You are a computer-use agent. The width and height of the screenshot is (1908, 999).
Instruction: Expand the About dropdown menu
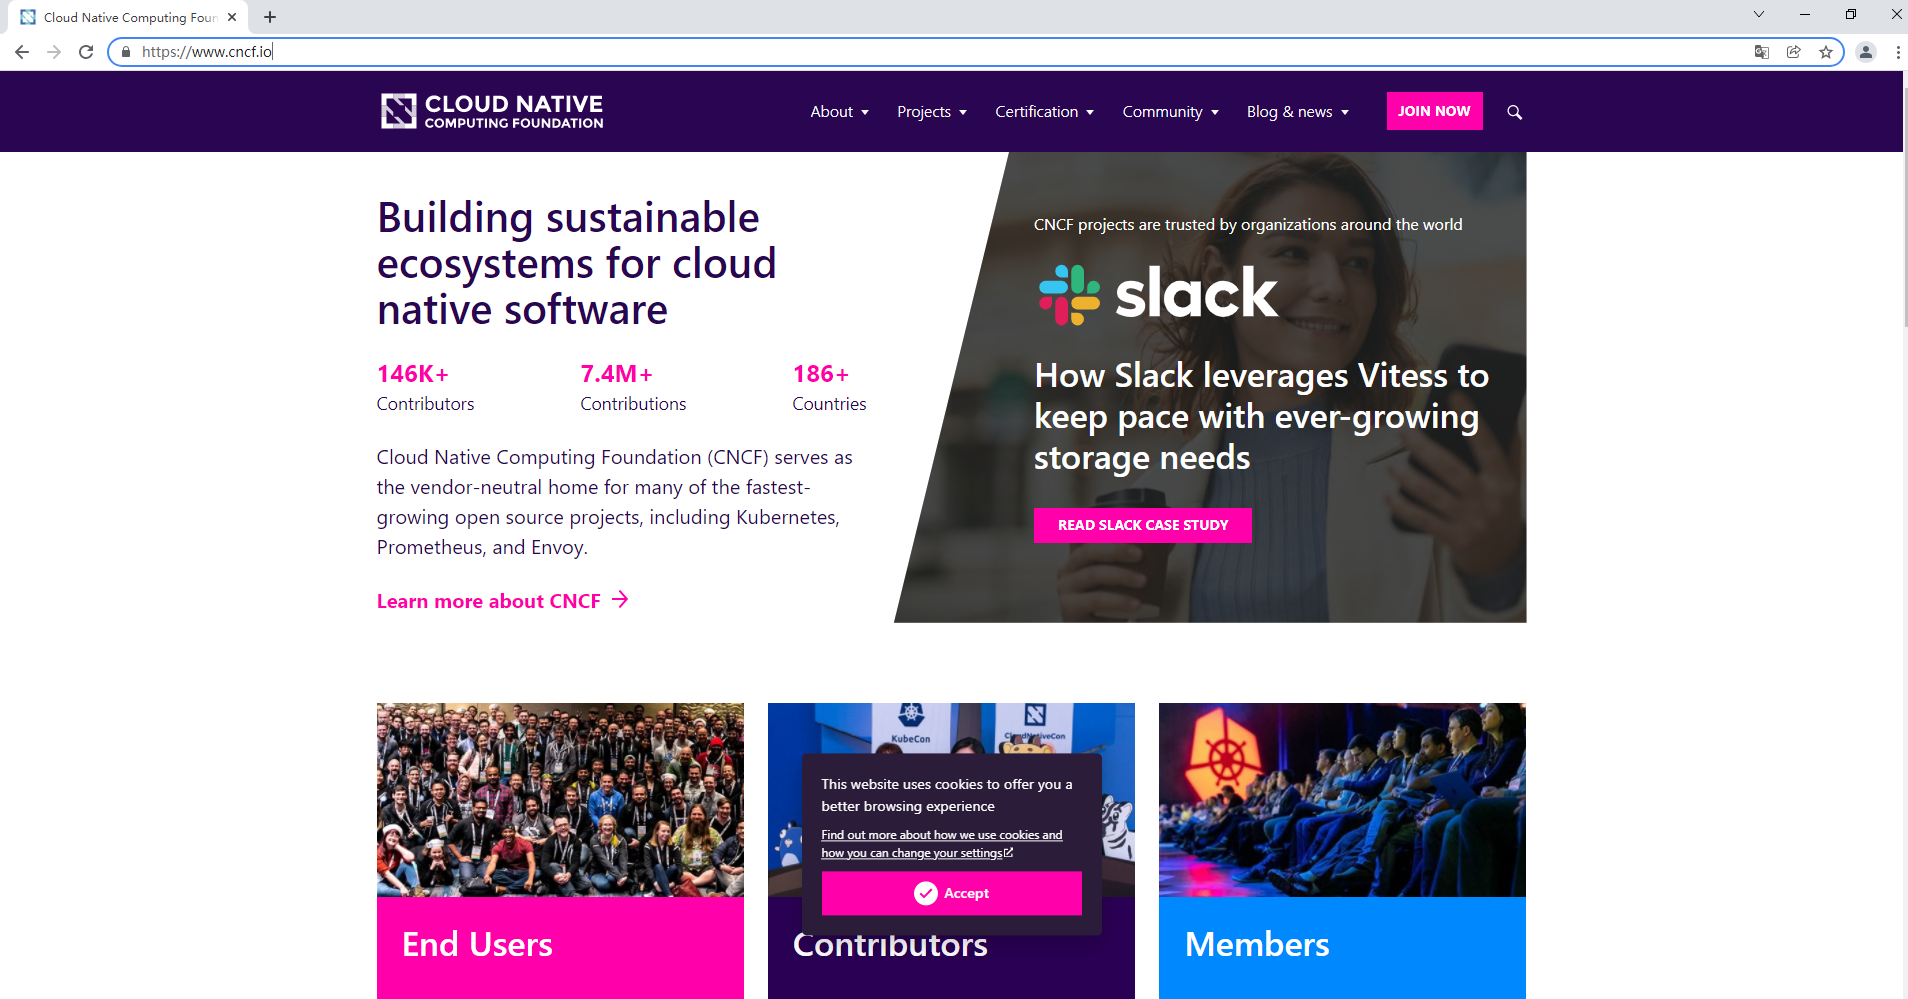click(839, 112)
